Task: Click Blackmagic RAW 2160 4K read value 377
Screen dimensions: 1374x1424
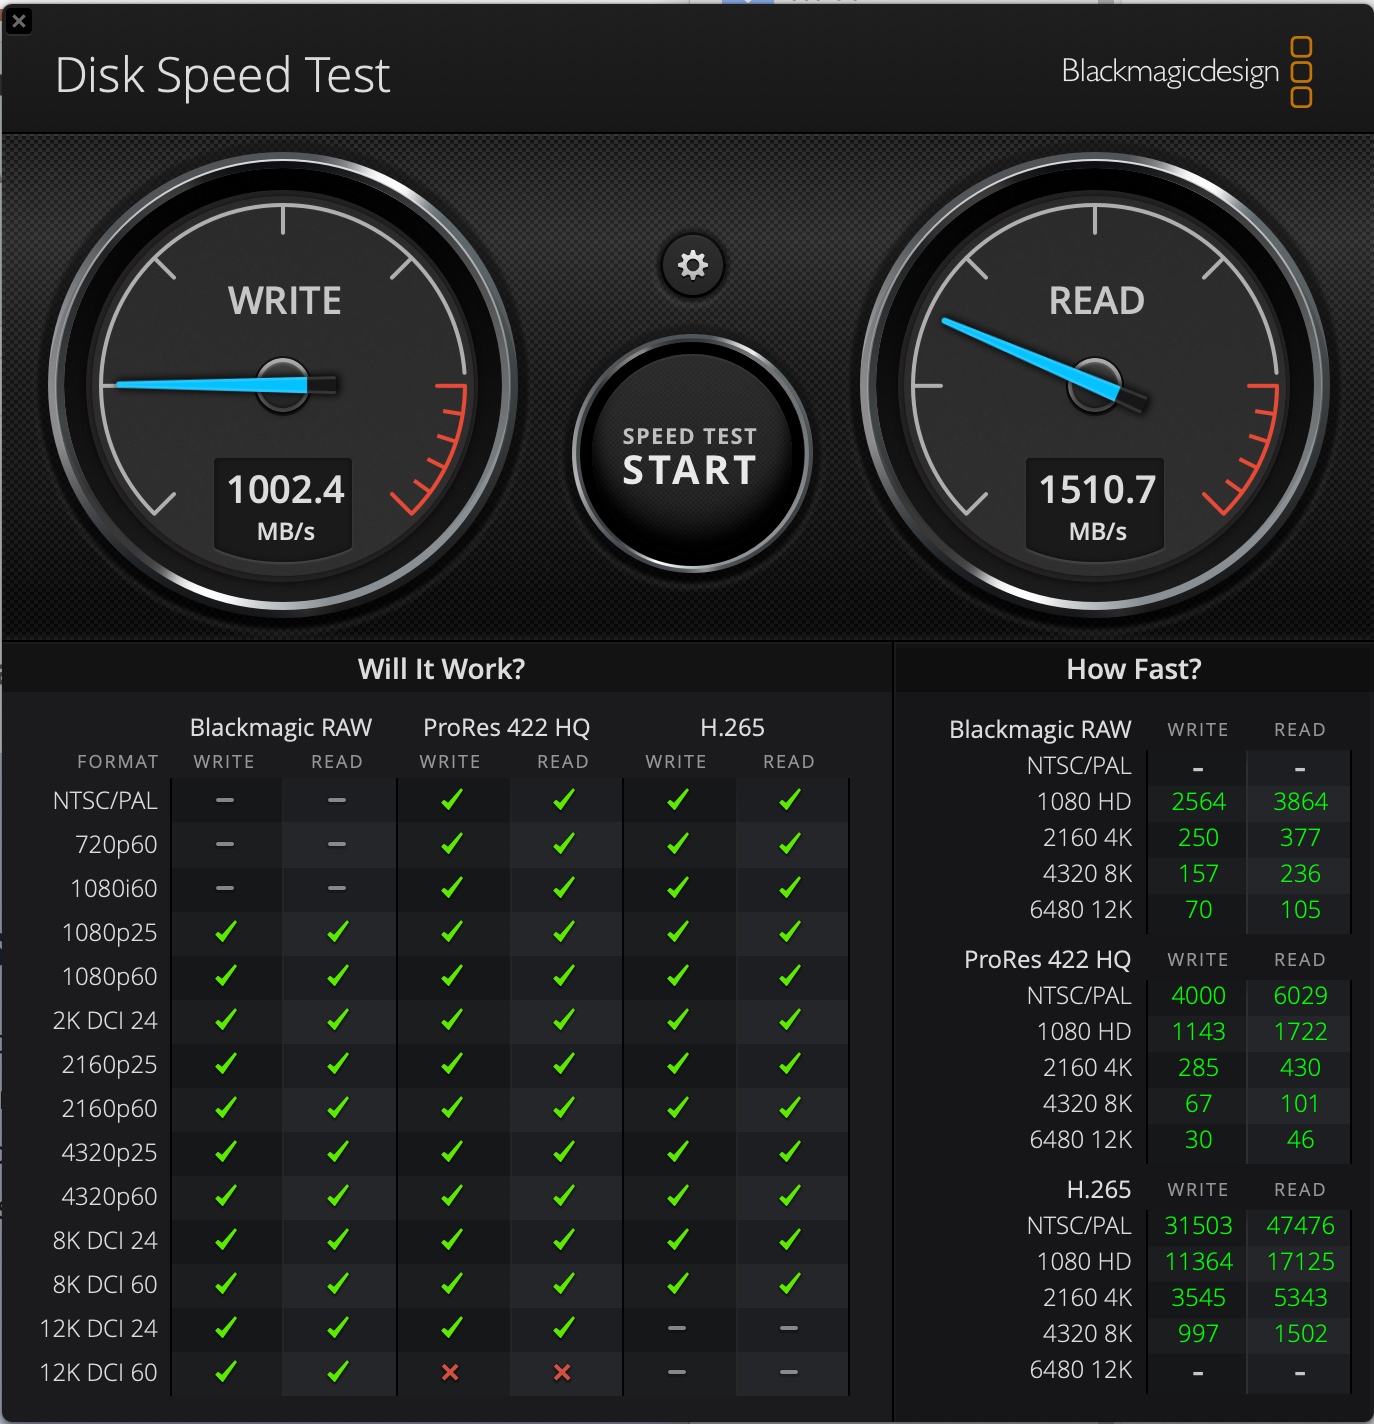Action: [x=1300, y=838]
